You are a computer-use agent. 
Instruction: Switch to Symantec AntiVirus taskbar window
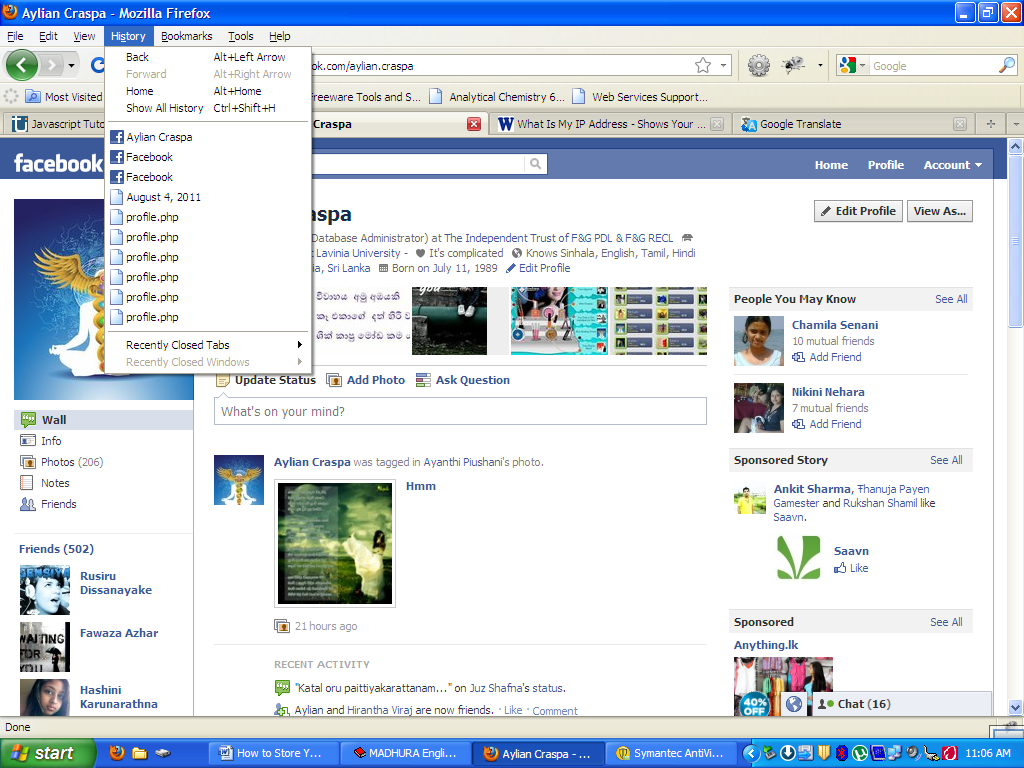671,753
